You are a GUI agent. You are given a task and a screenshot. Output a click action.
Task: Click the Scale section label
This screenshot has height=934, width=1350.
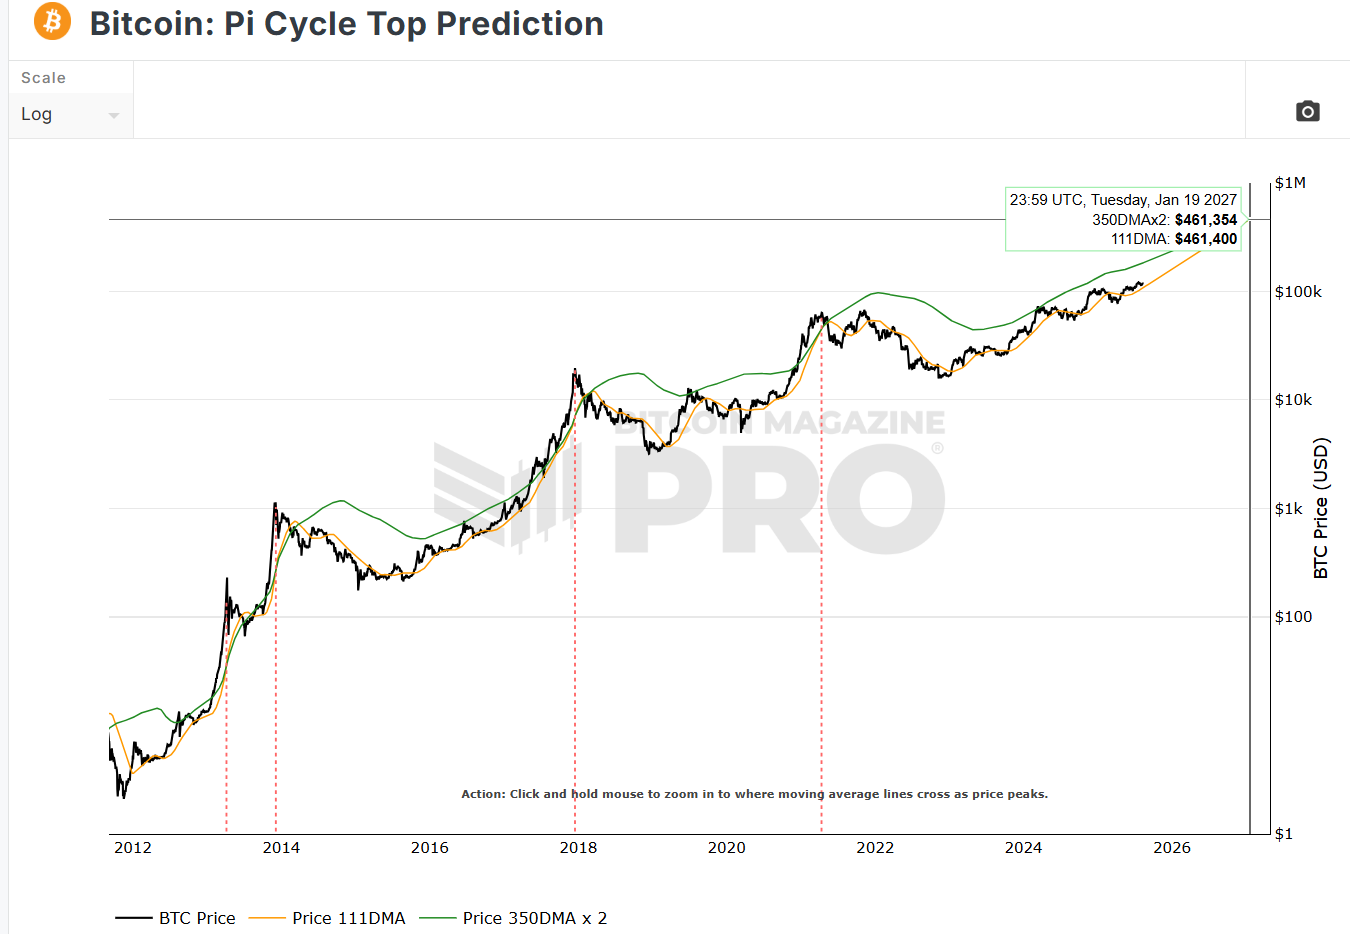[43, 77]
